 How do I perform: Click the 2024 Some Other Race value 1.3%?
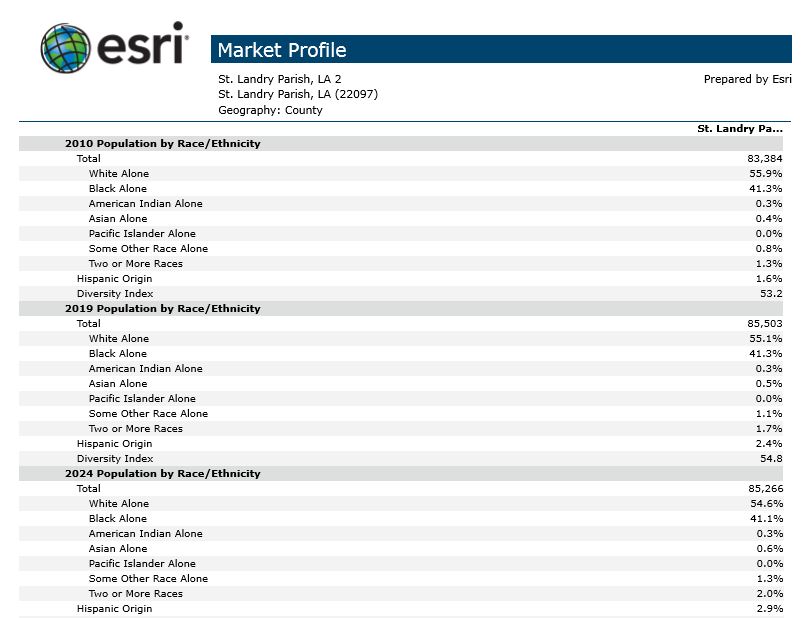770,578
